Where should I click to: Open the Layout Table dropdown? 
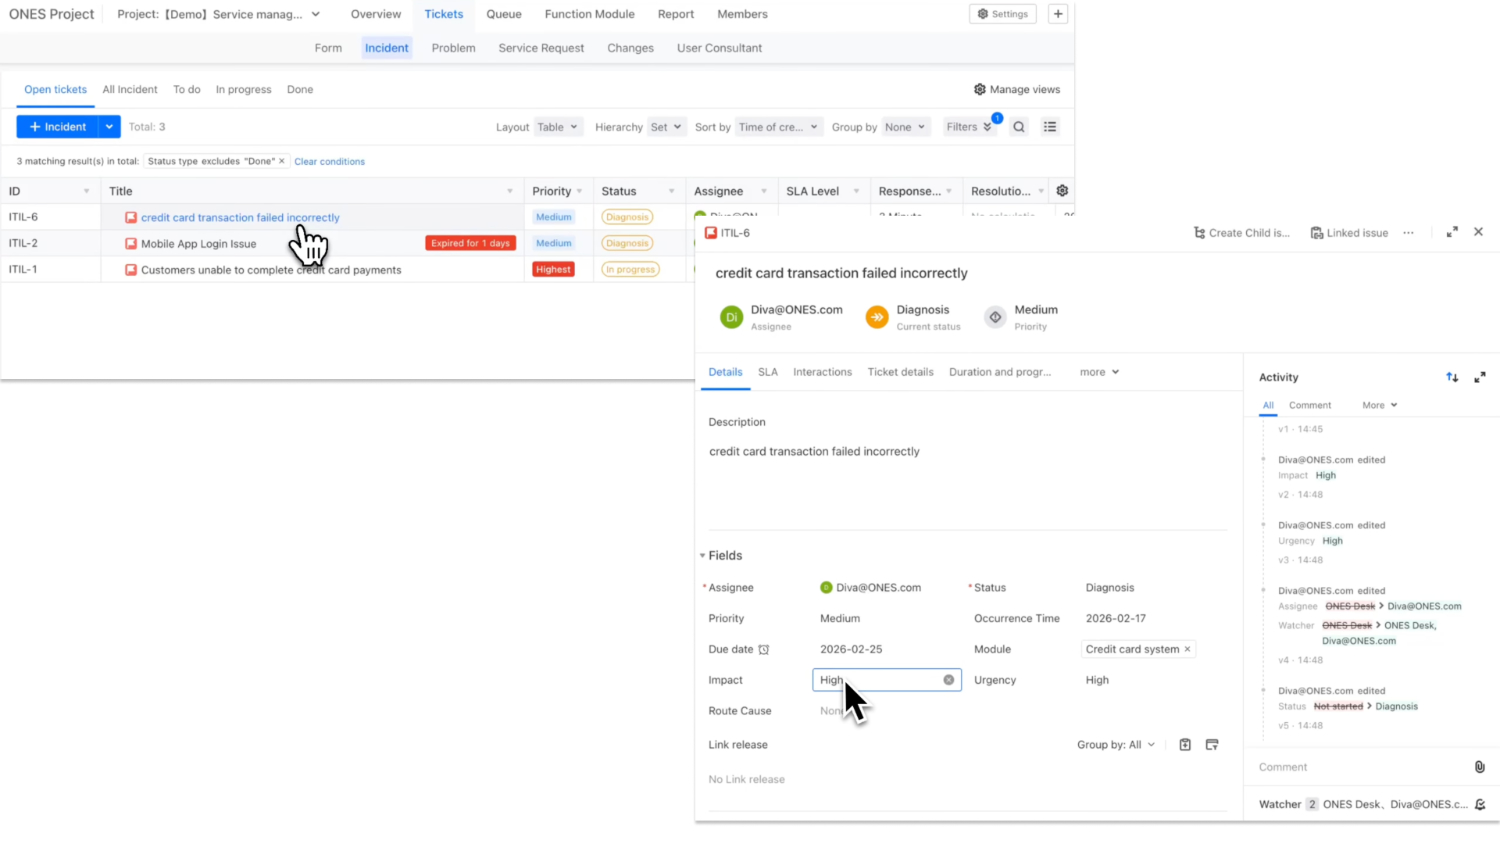tap(557, 127)
